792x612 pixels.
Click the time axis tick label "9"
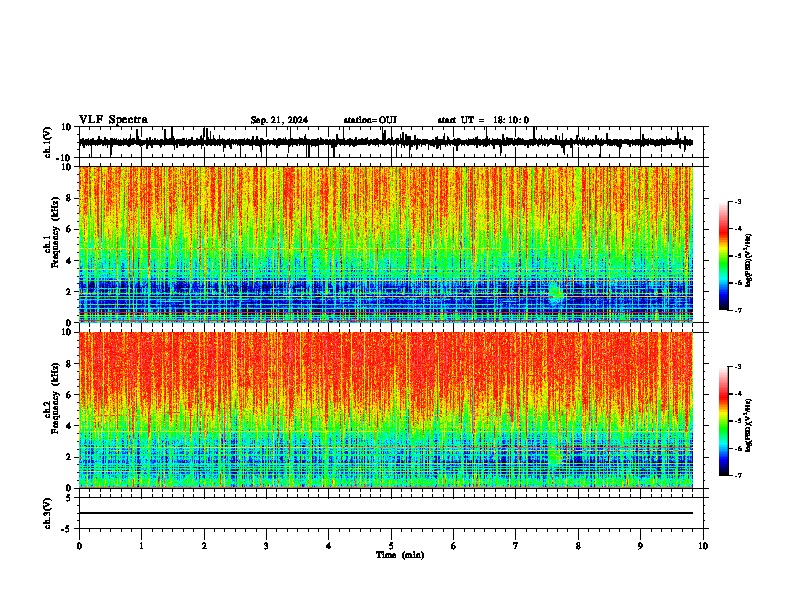(640, 546)
